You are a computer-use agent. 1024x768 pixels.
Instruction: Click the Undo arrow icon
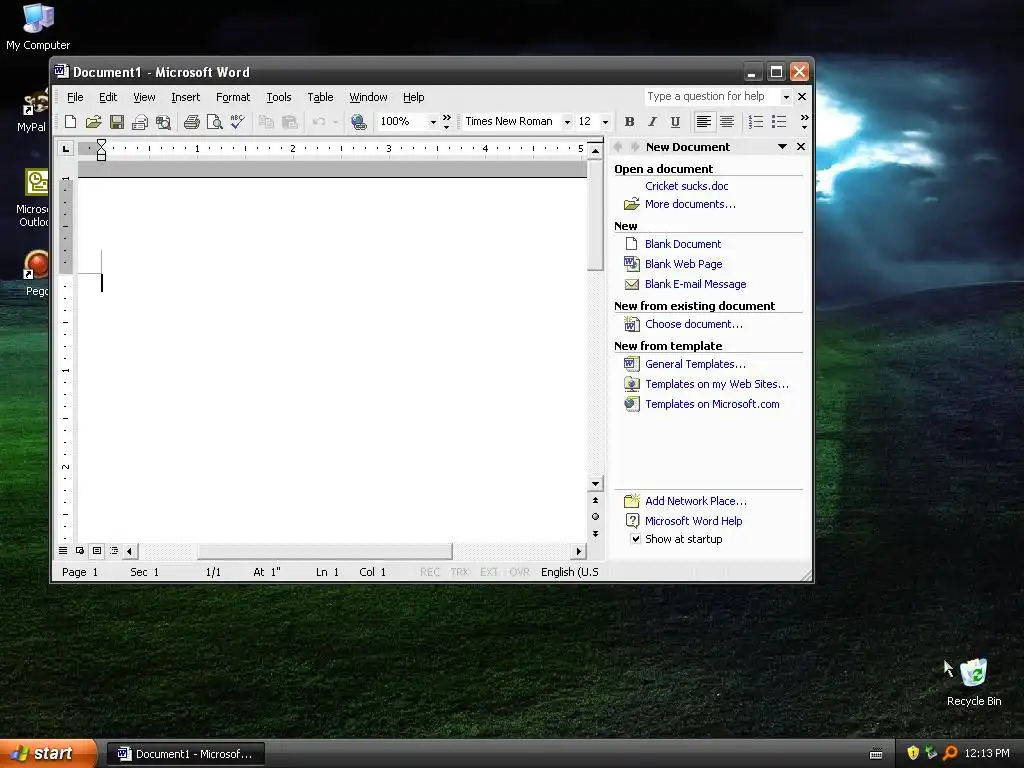tap(319, 121)
